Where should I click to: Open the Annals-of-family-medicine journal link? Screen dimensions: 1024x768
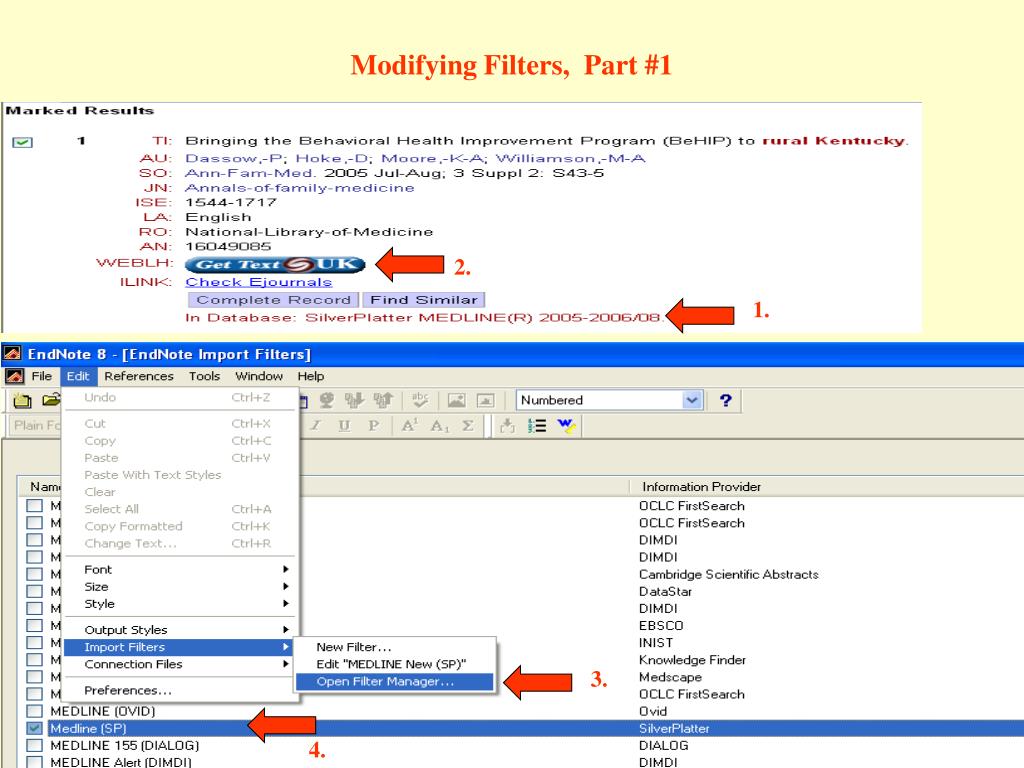[300, 188]
